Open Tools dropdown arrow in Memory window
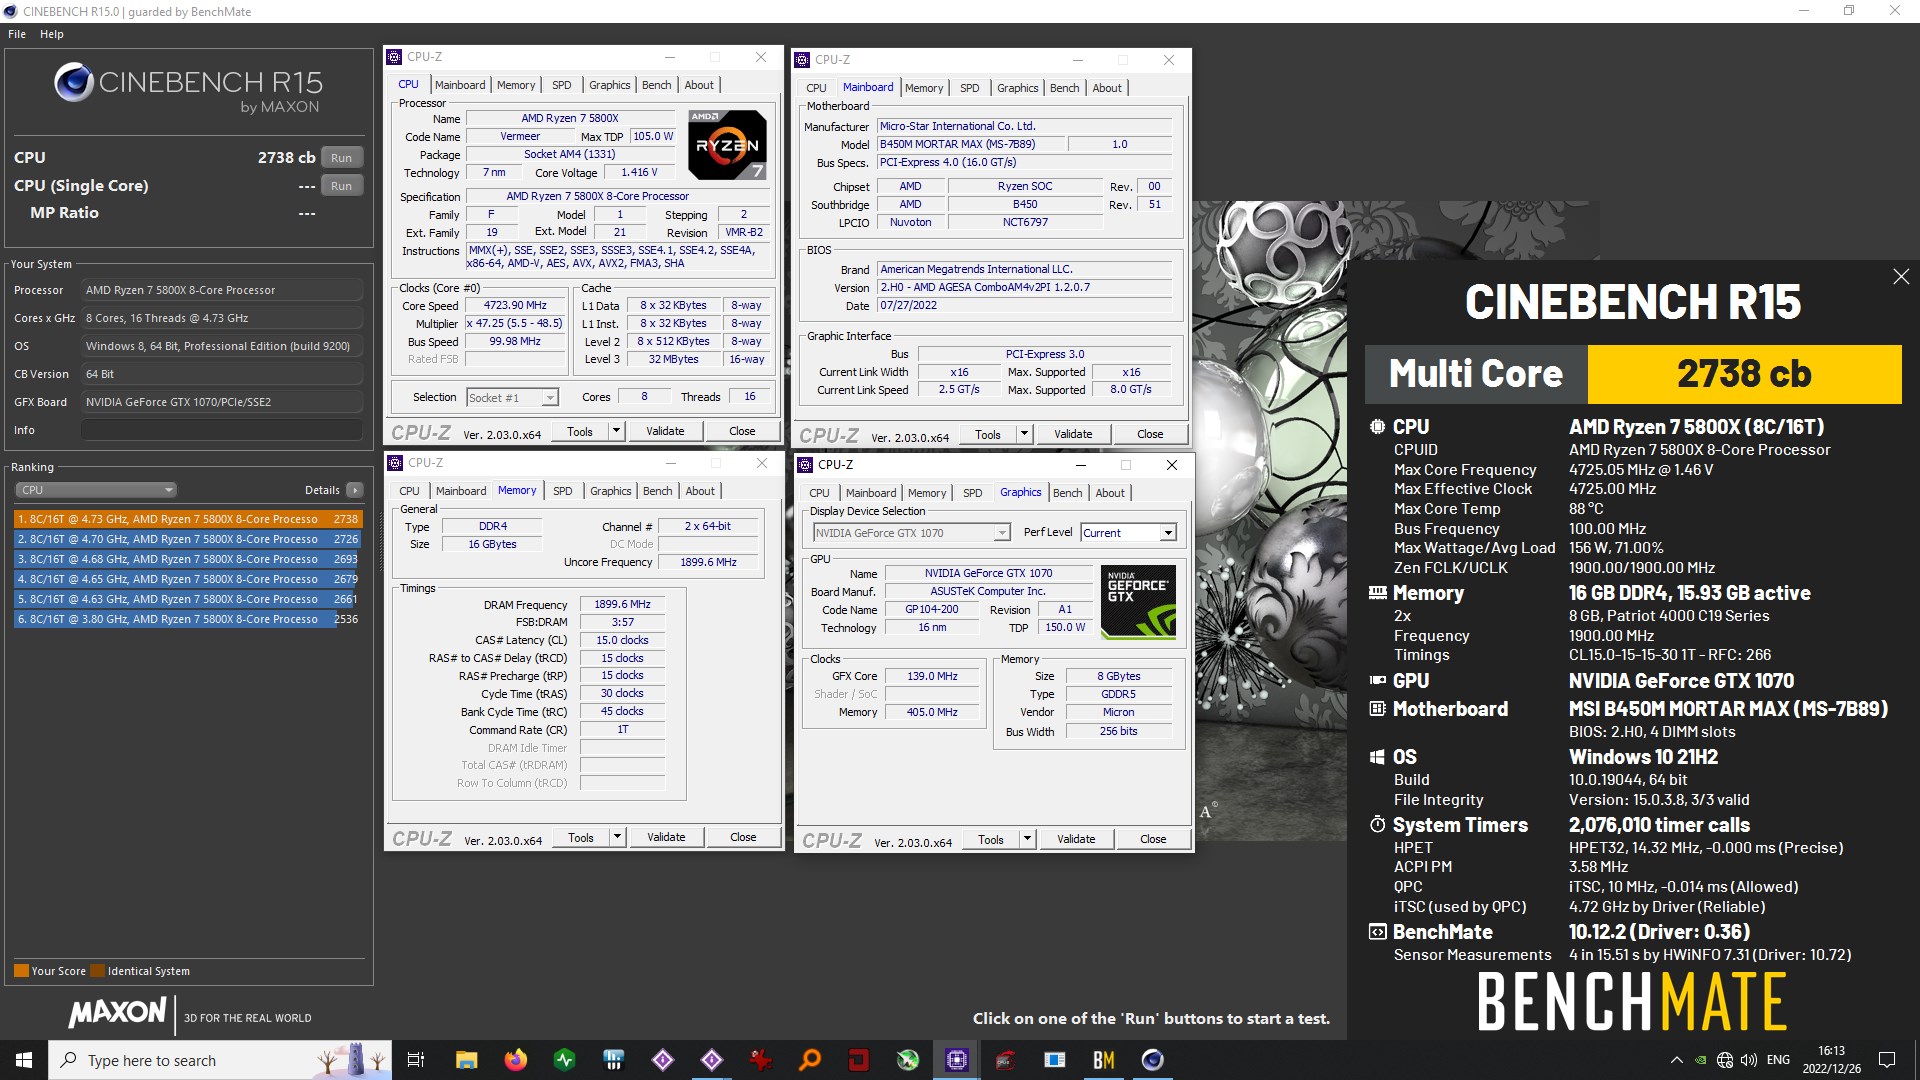 [617, 837]
